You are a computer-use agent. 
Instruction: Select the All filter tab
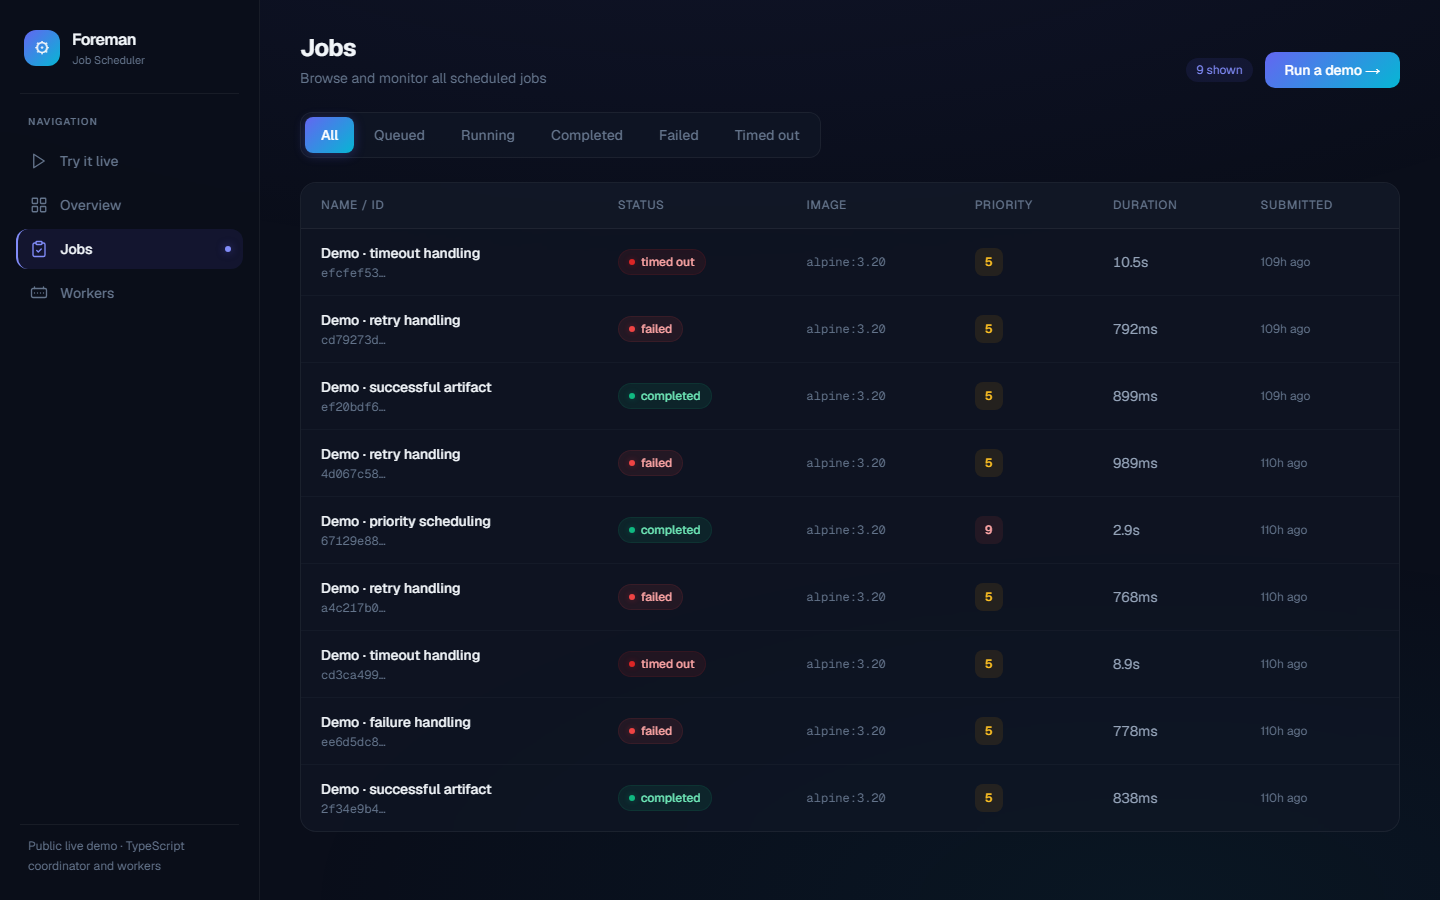coord(329,135)
